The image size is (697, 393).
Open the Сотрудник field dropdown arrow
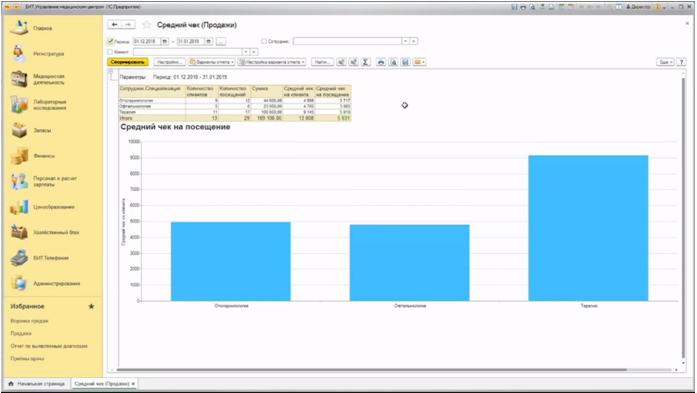click(405, 41)
